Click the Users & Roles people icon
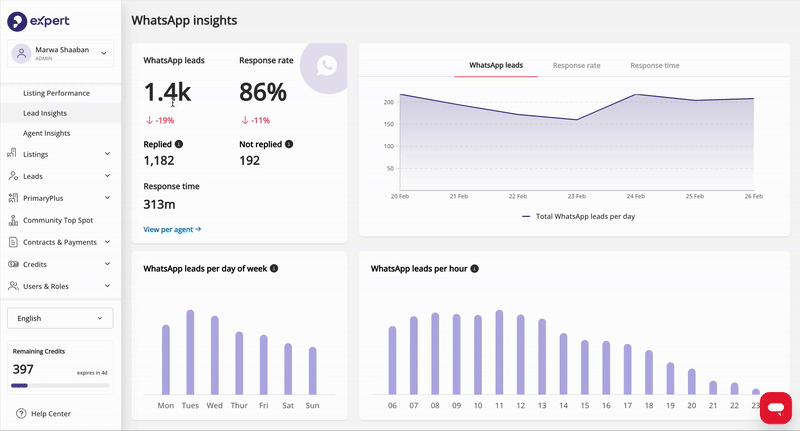Screen dimensions: 800x431 [x=13, y=286]
